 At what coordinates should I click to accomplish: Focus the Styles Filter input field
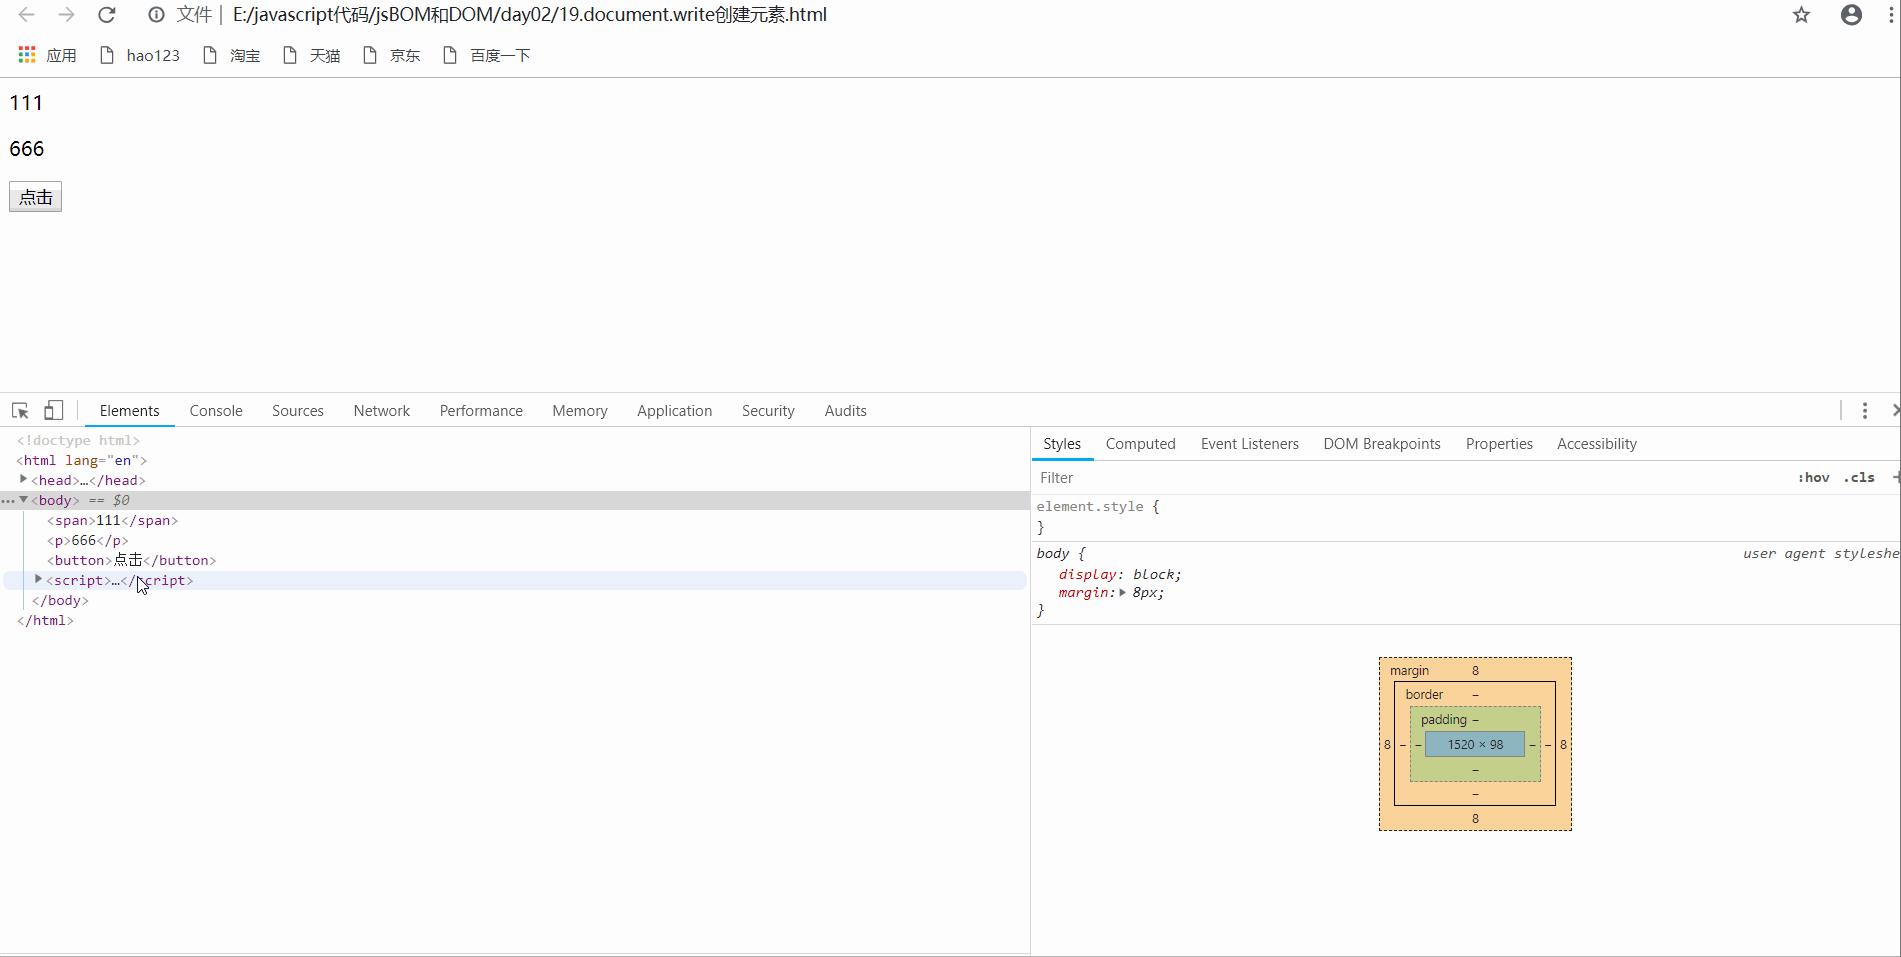coord(1410,478)
